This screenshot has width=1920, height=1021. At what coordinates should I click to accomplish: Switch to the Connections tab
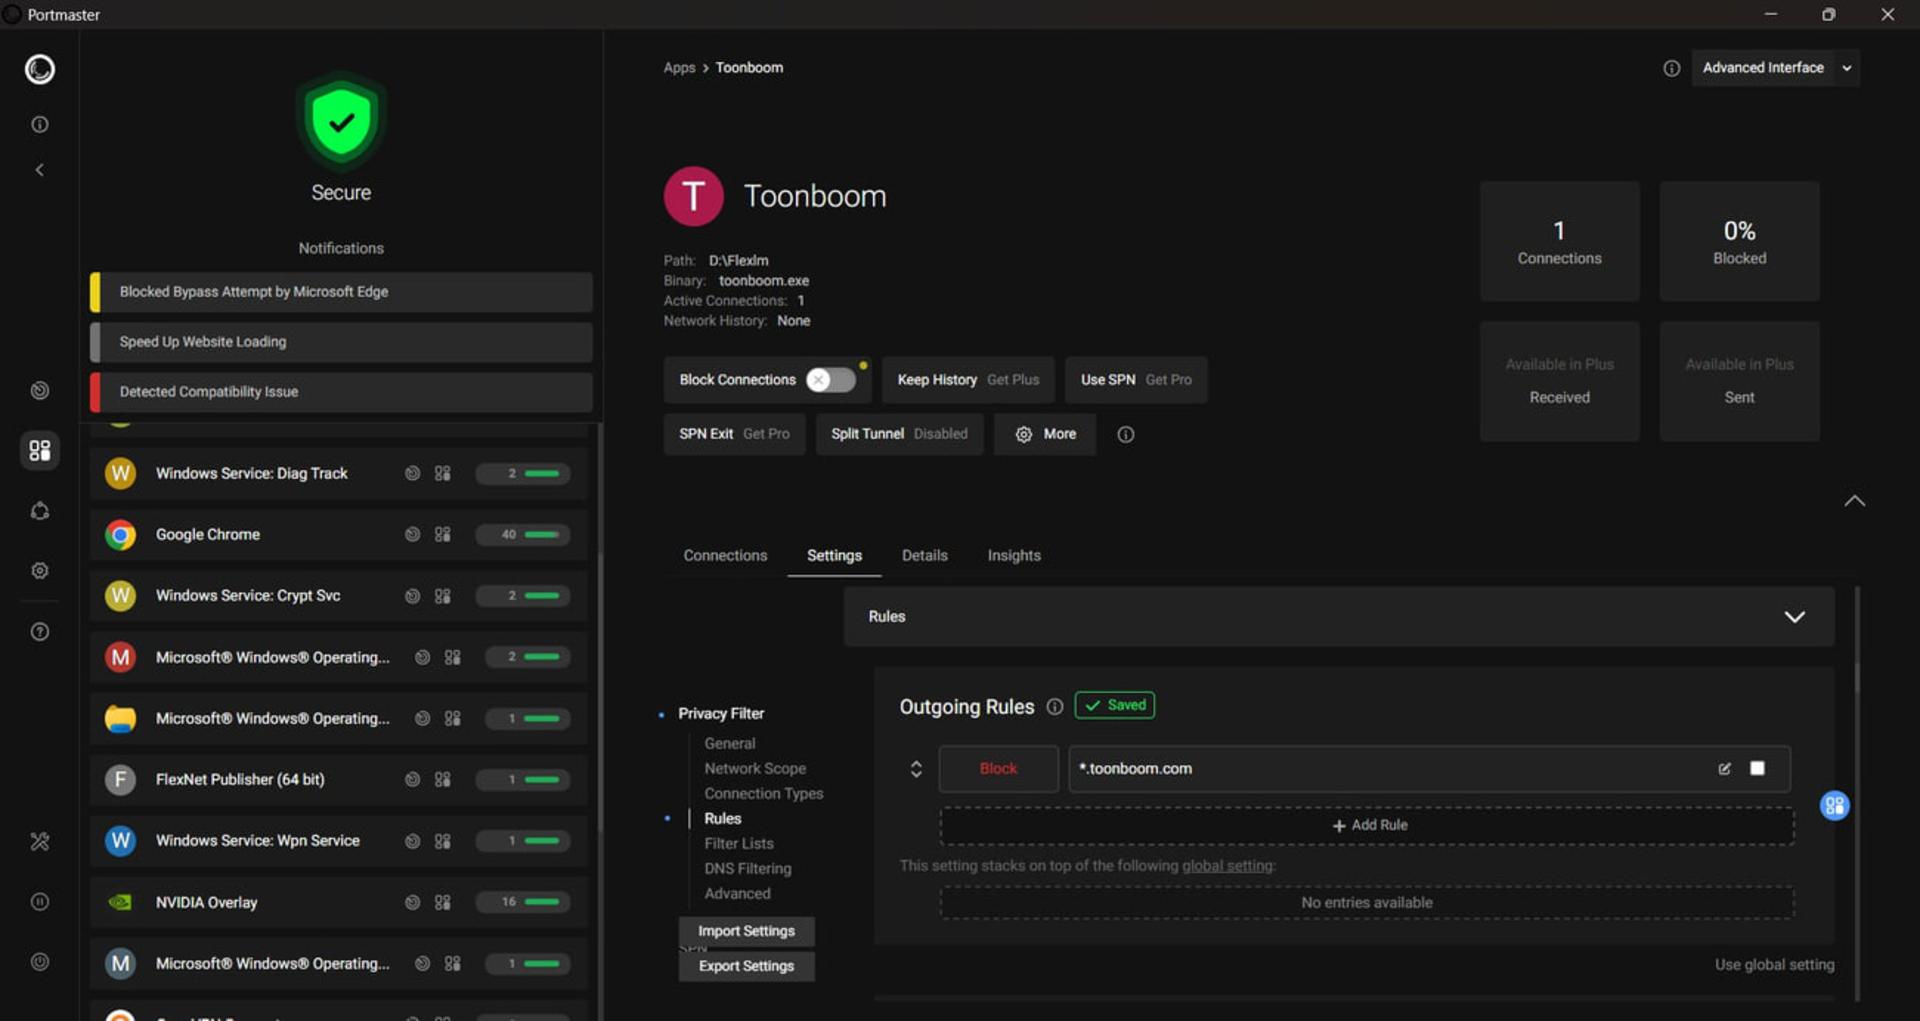(x=725, y=556)
